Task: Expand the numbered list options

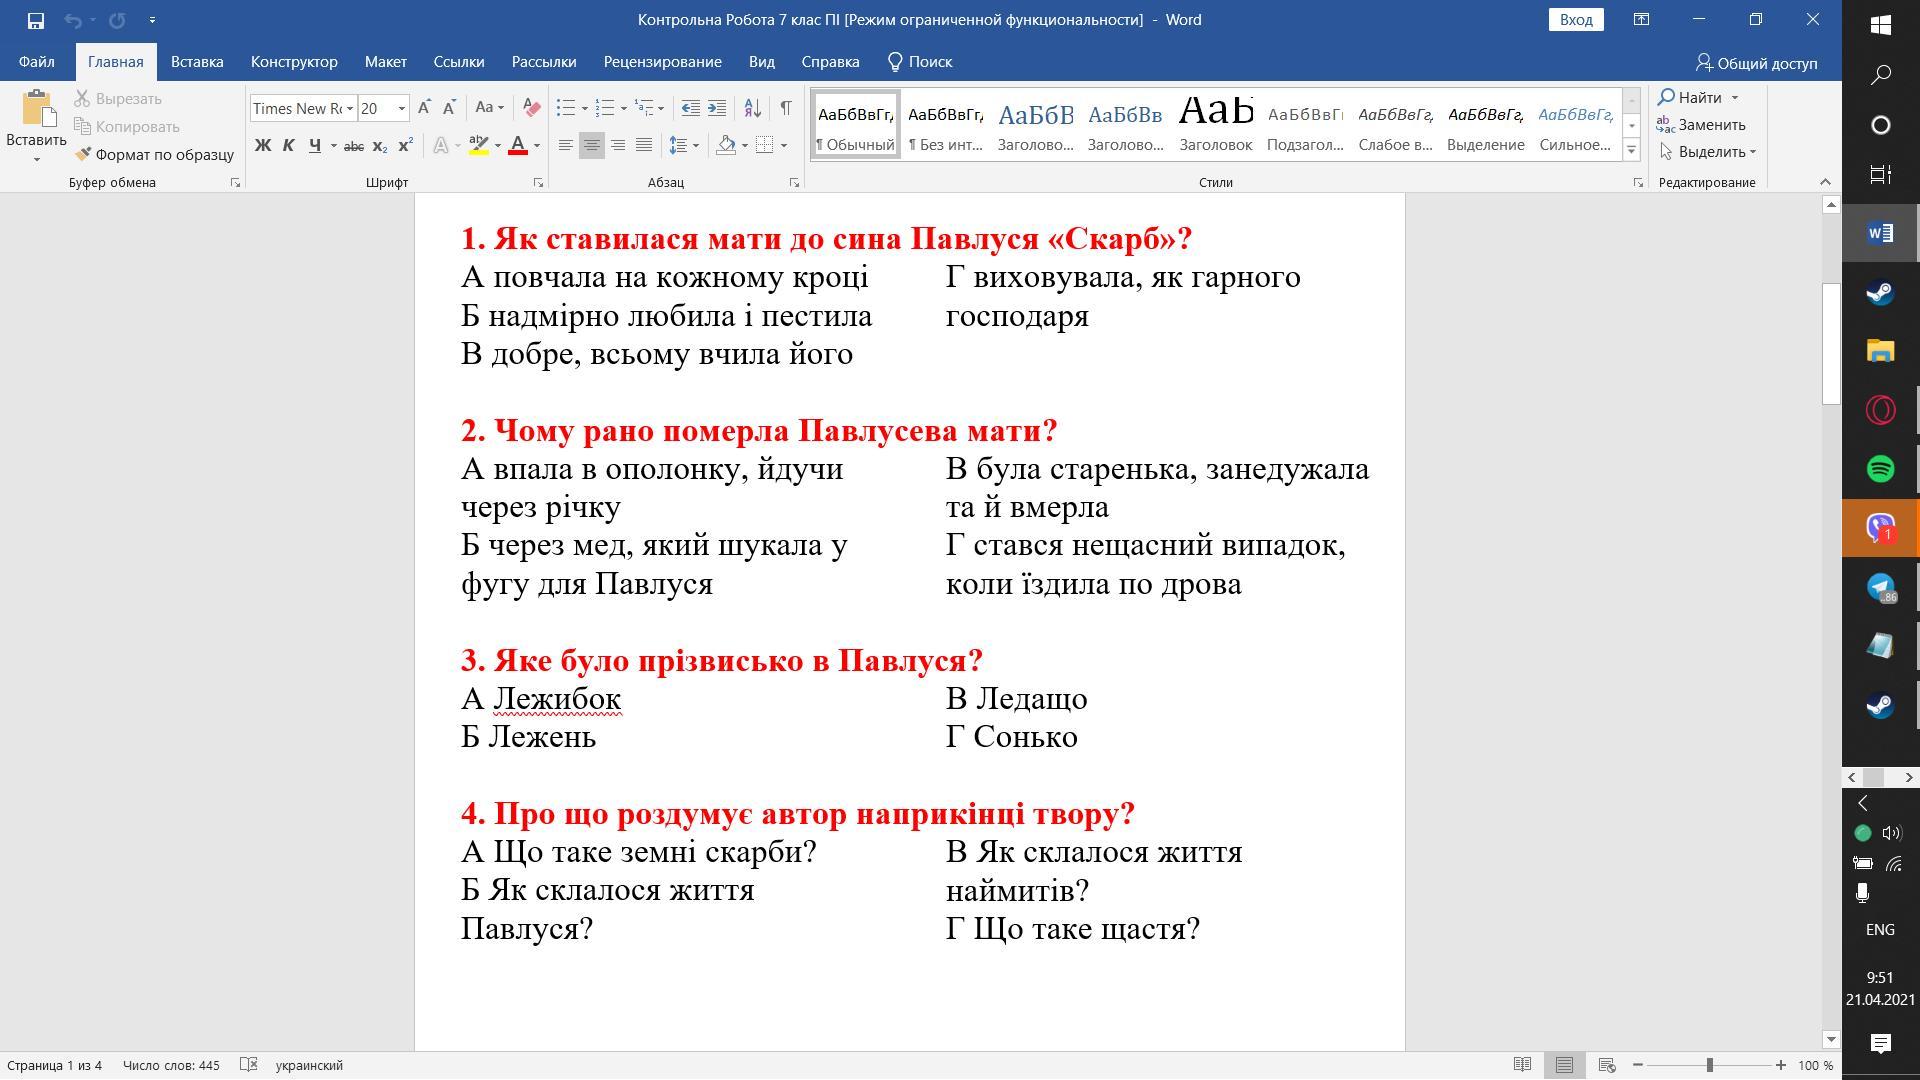Action: click(623, 108)
